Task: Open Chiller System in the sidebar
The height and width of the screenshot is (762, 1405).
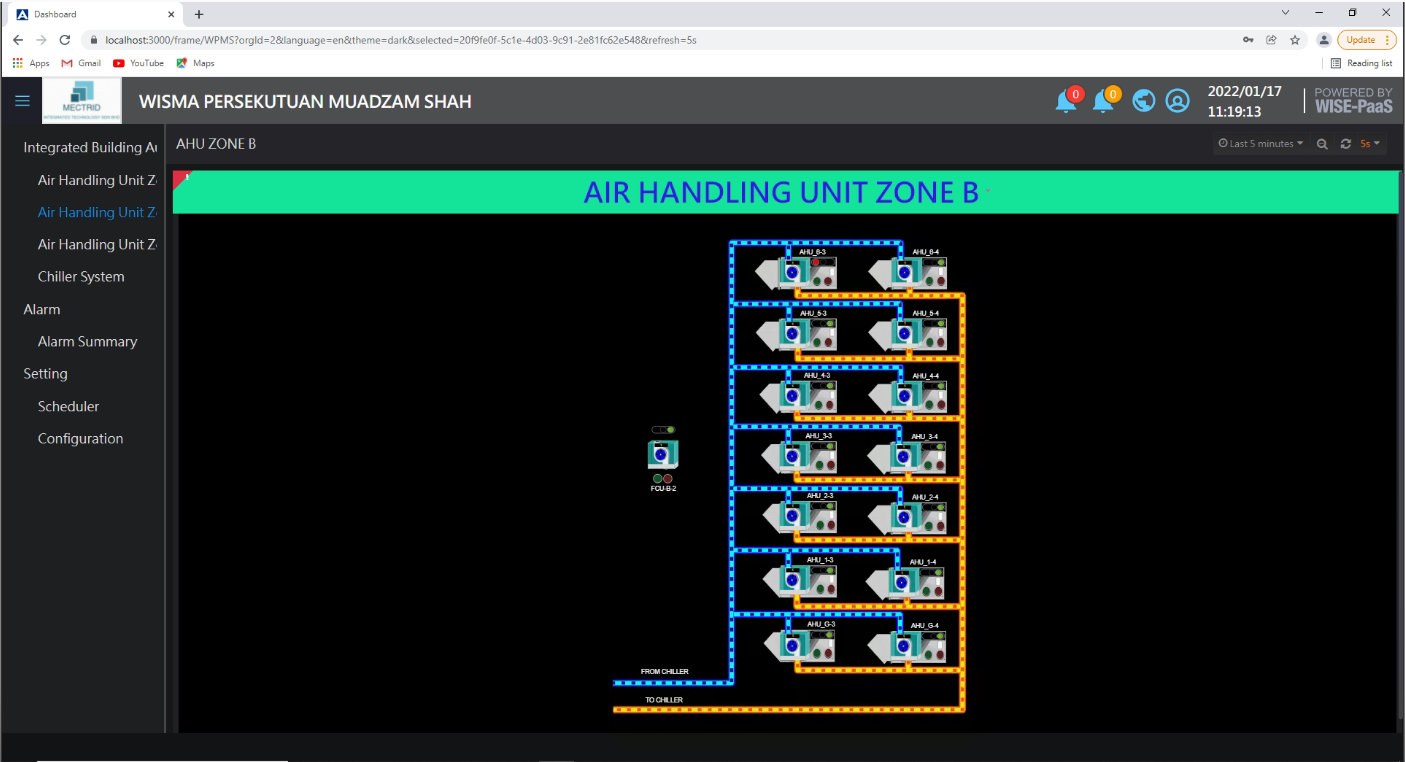Action: [81, 277]
